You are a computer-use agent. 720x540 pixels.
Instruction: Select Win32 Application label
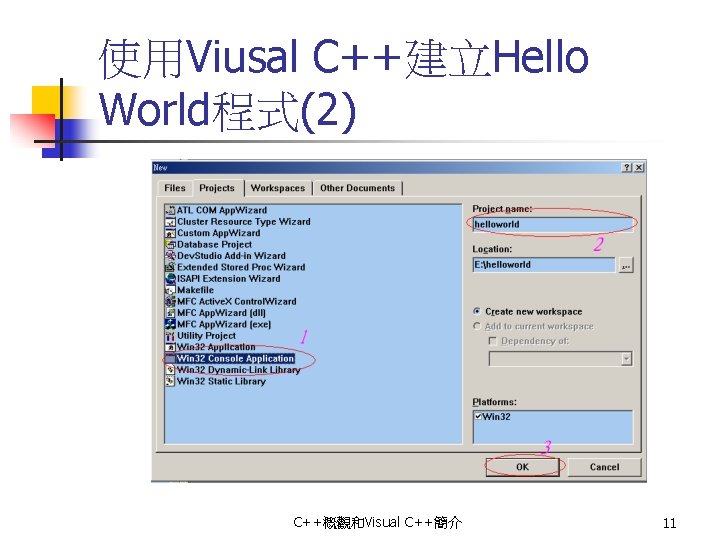click(216, 347)
